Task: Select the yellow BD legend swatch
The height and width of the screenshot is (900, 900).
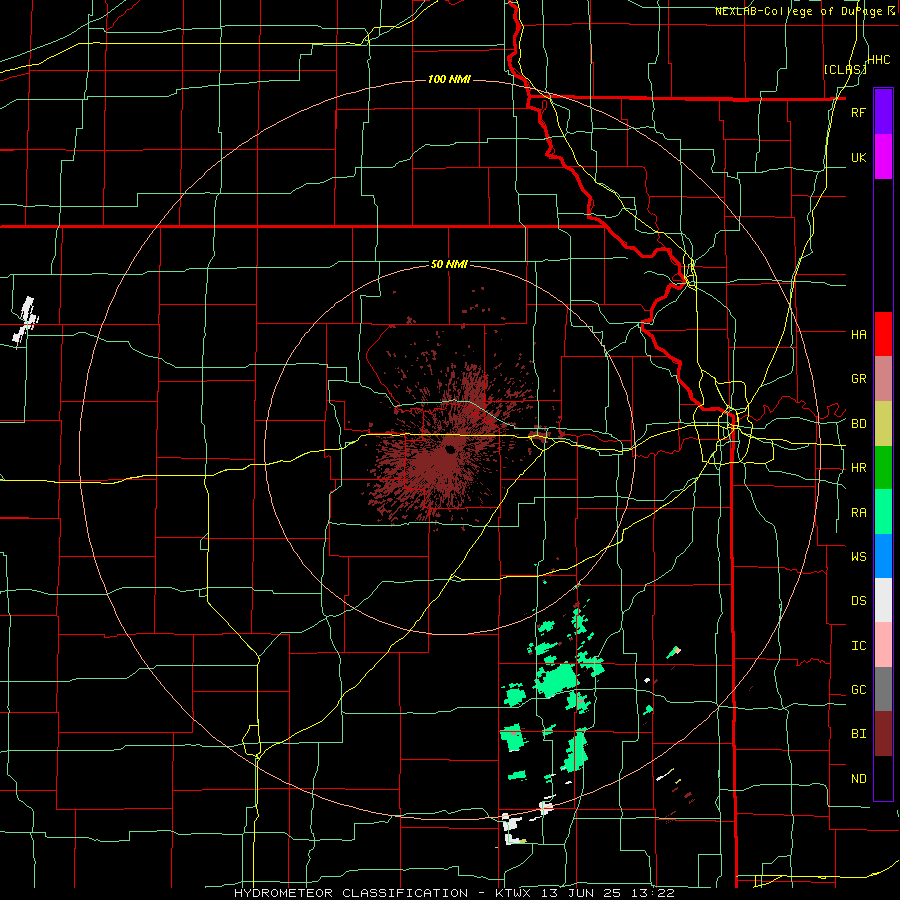Action: click(x=883, y=424)
